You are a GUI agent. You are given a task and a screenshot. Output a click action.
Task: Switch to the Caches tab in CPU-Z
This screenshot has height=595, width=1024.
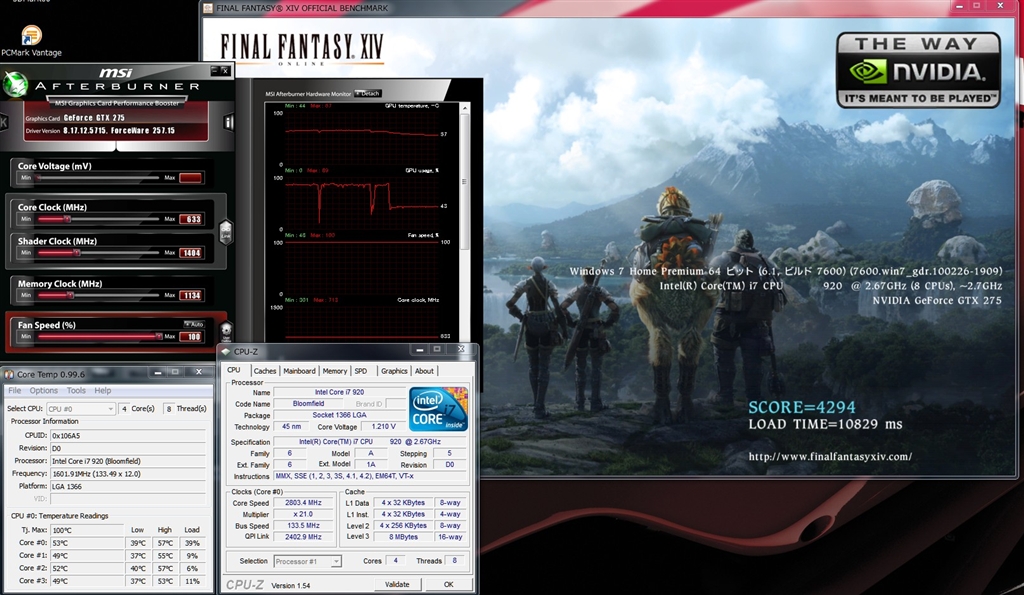click(264, 371)
